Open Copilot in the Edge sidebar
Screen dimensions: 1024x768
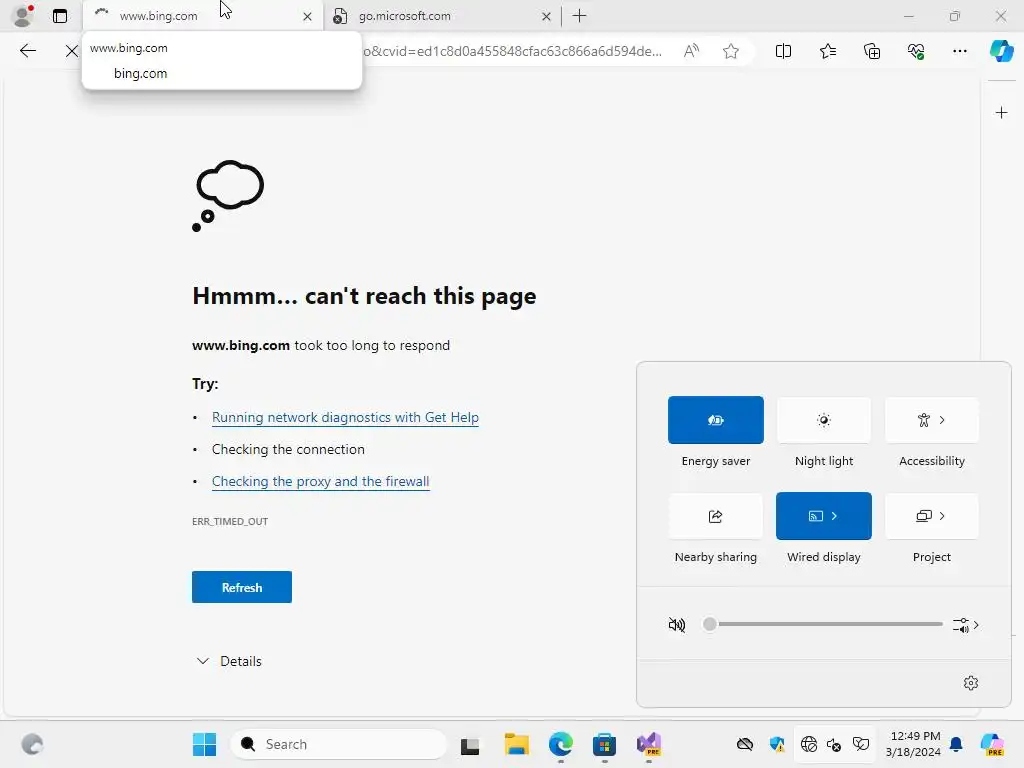(x=1001, y=51)
